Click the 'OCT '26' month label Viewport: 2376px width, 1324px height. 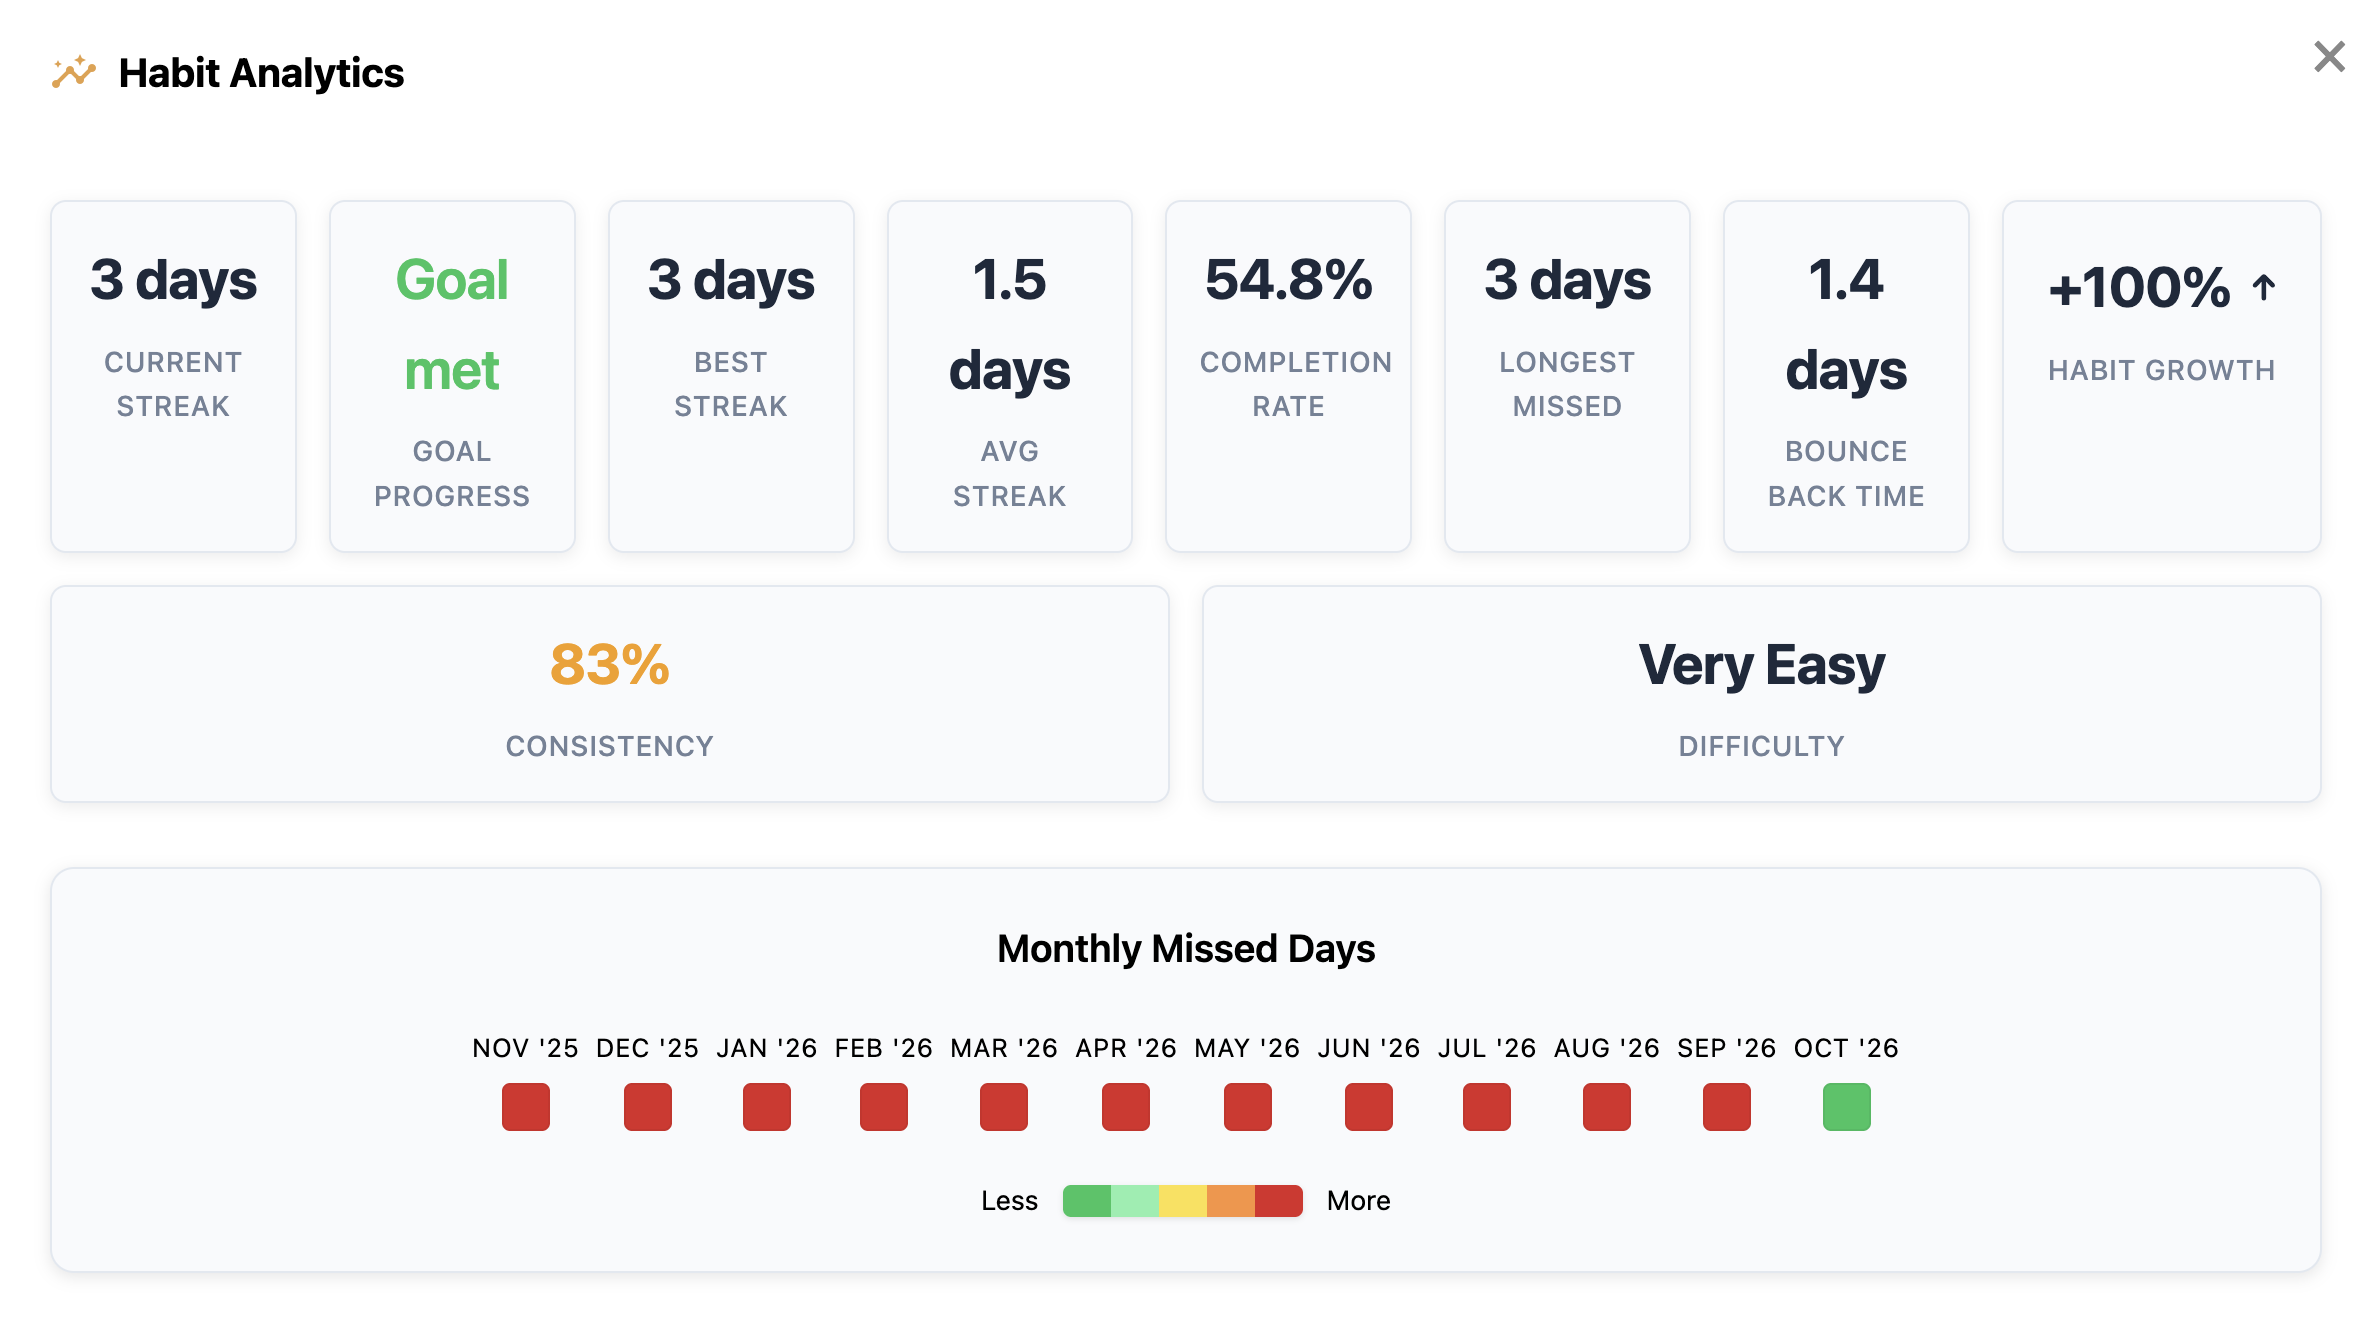click(1846, 1048)
